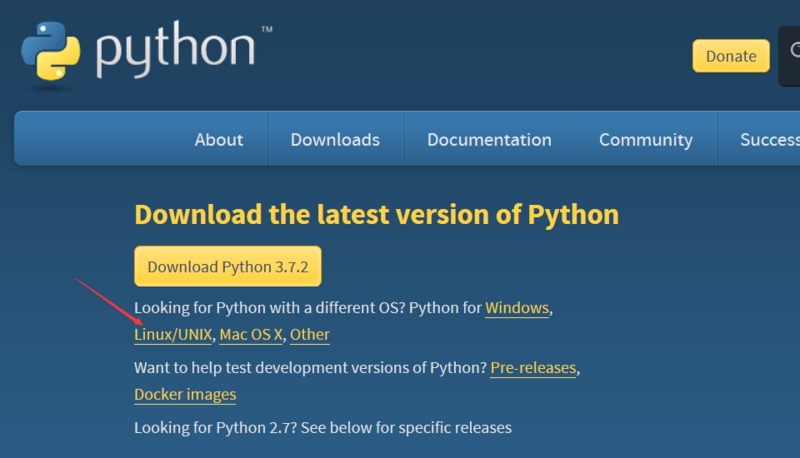This screenshot has height=458, width=800.
Task: Select the Success Stories nav item
Action: [769, 140]
